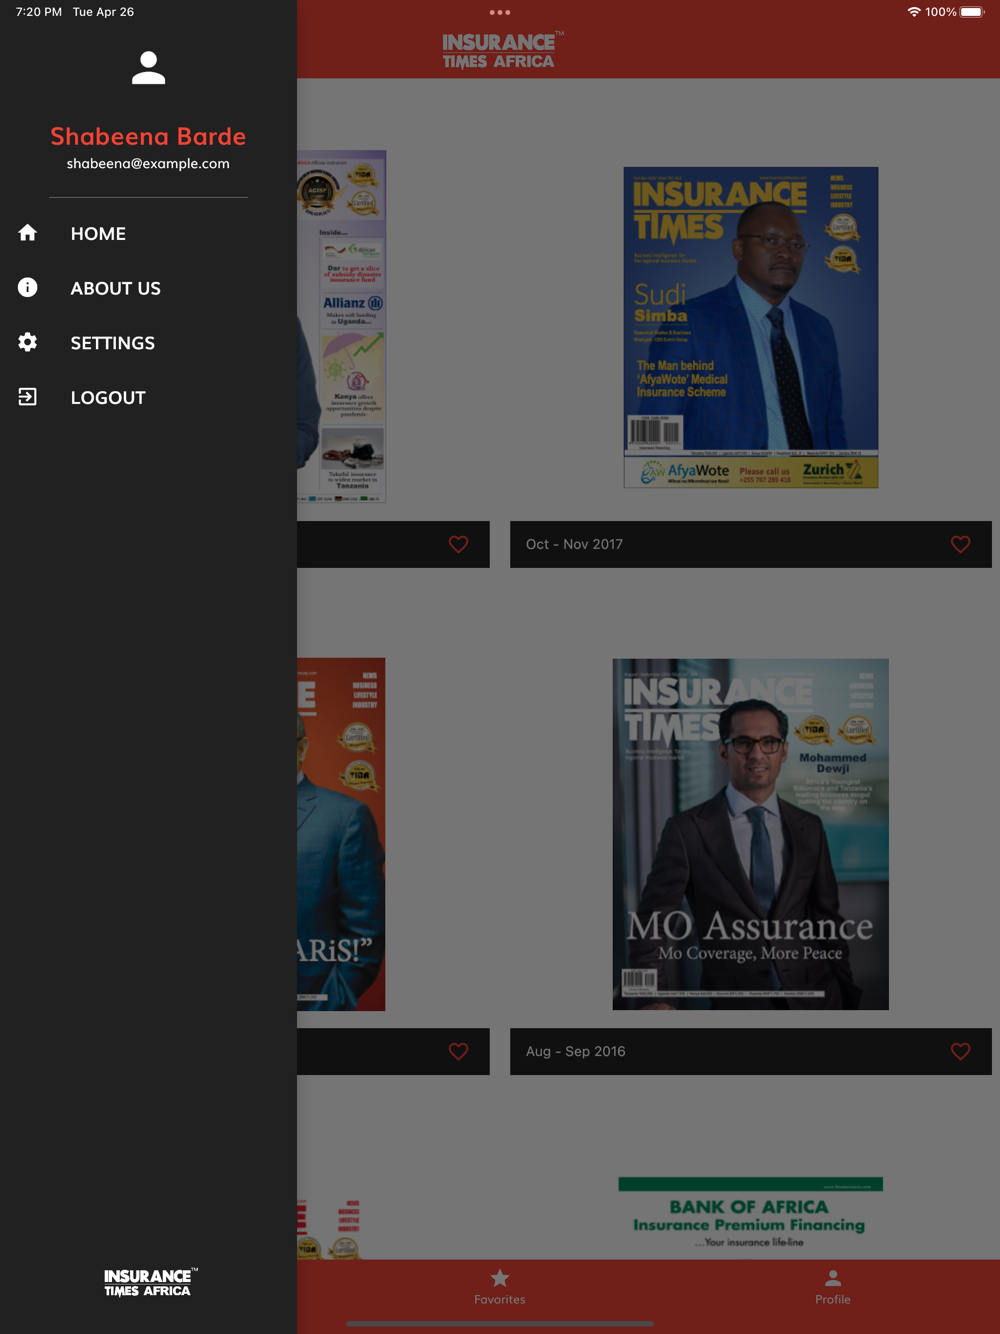
Task: Tap the Wi-Fi status icon
Action: (x=914, y=12)
